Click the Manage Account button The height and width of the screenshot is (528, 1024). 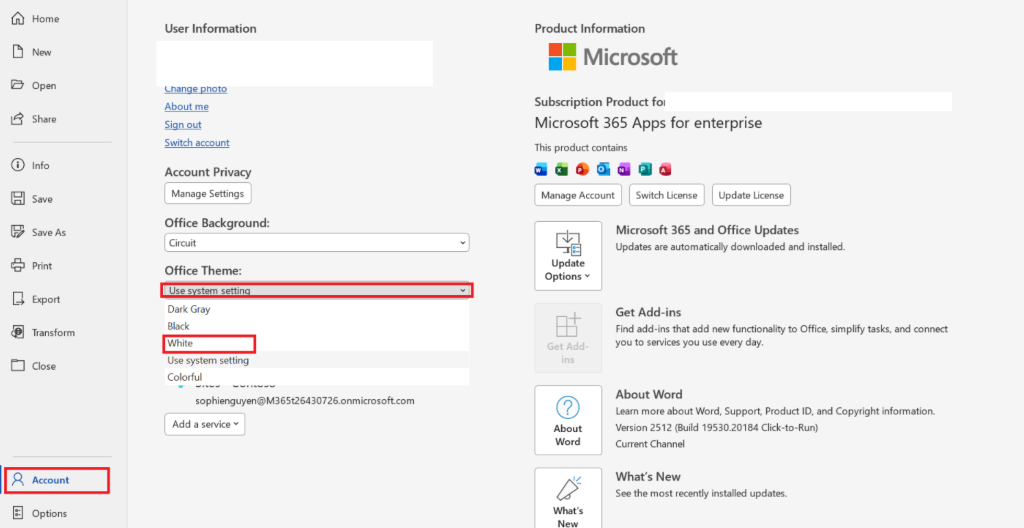click(579, 195)
